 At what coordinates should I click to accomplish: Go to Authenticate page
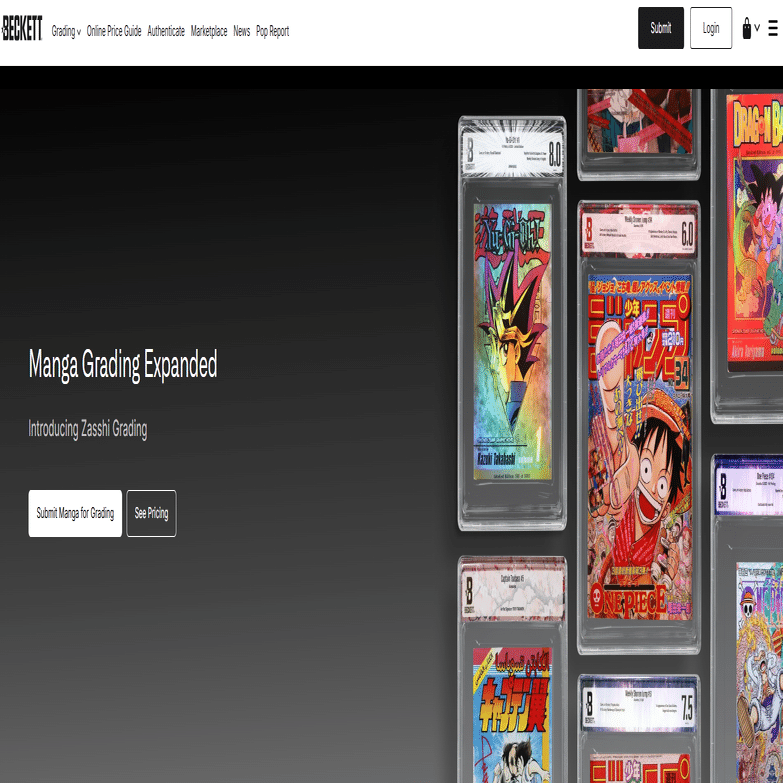(166, 31)
